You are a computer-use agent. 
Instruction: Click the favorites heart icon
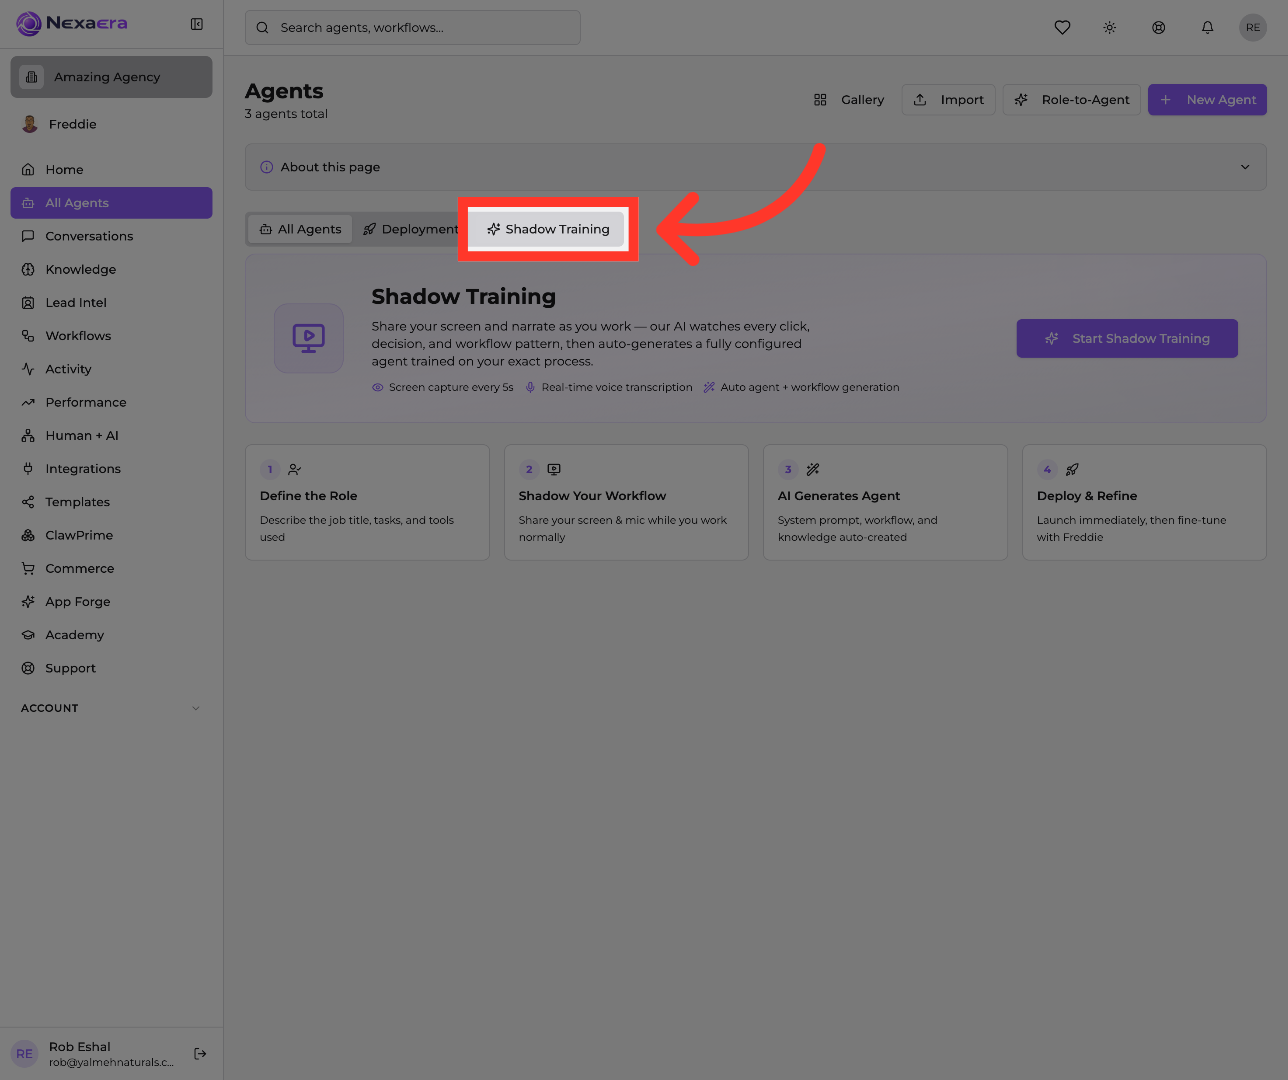1062,28
